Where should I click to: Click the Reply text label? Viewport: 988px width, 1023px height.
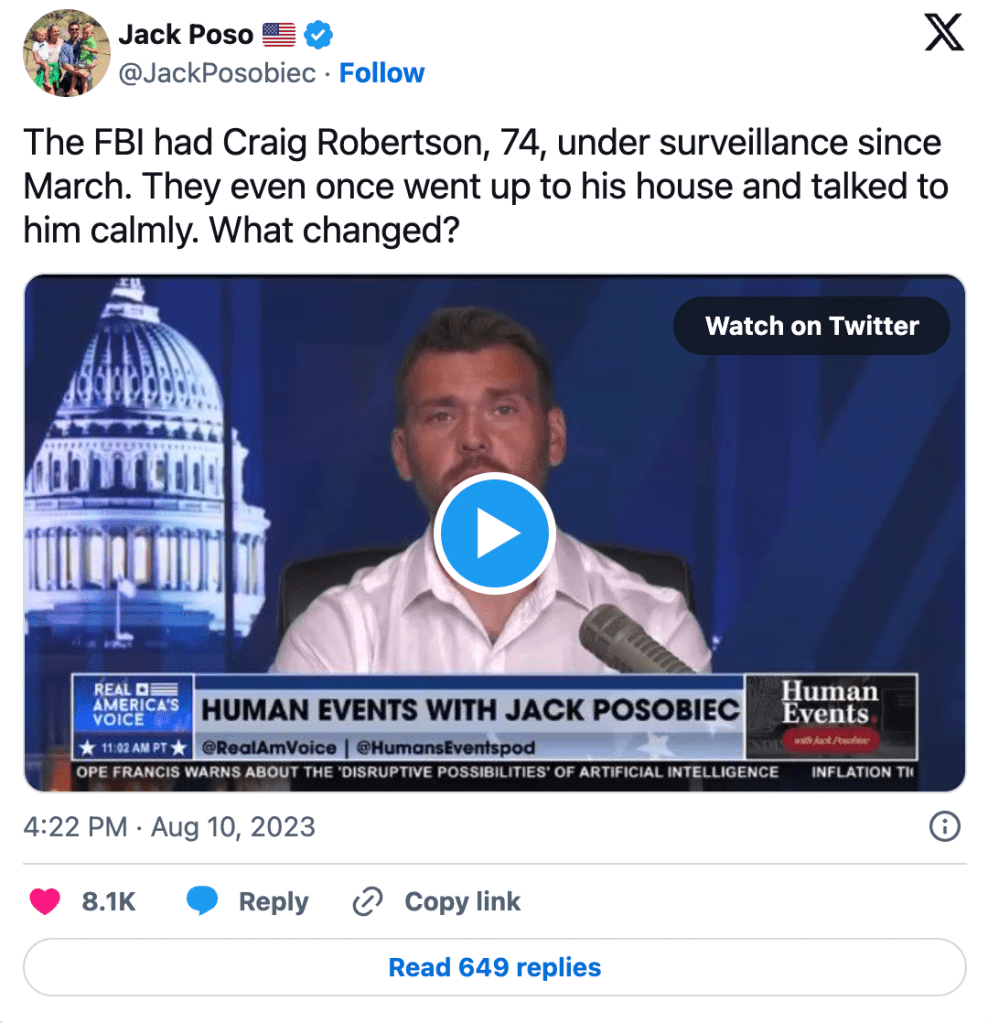tap(273, 902)
